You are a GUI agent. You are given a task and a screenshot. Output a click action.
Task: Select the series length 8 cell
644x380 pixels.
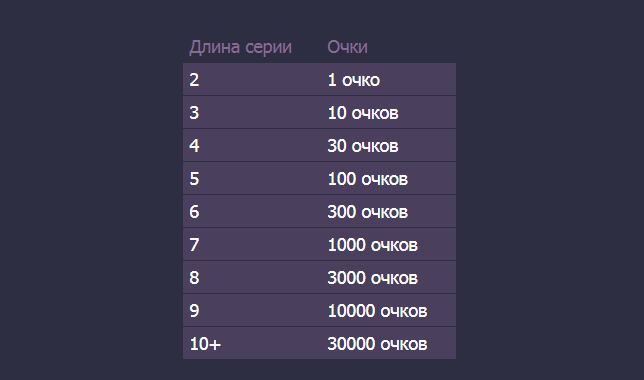tap(252, 277)
